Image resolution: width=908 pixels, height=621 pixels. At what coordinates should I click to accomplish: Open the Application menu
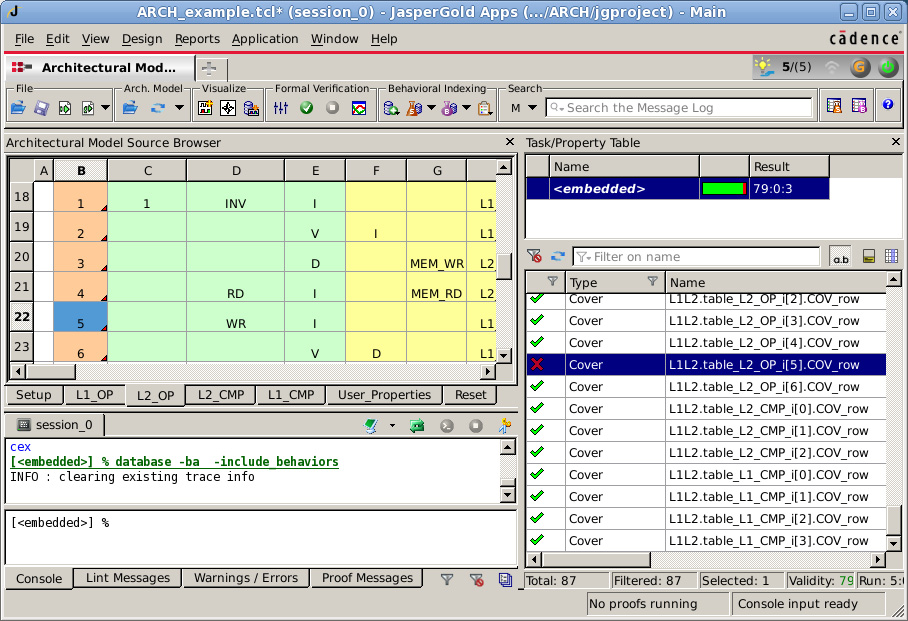[265, 39]
